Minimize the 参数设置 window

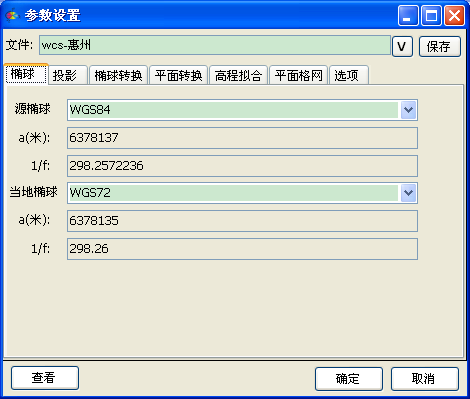(408, 15)
